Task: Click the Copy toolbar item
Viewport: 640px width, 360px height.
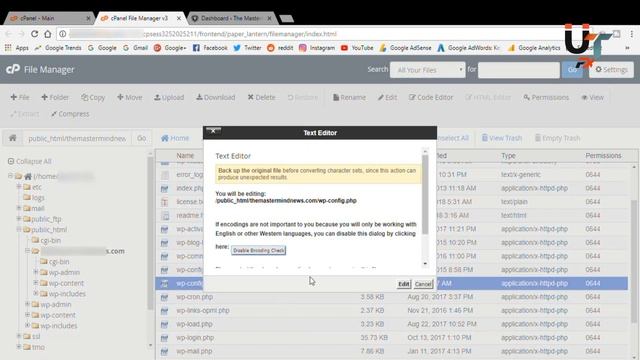Action: 93,97
